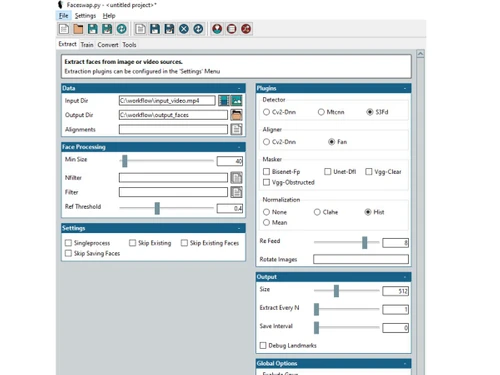Enable Debug Landmarks checkbox
The width and height of the screenshot is (500, 375).
click(x=263, y=345)
